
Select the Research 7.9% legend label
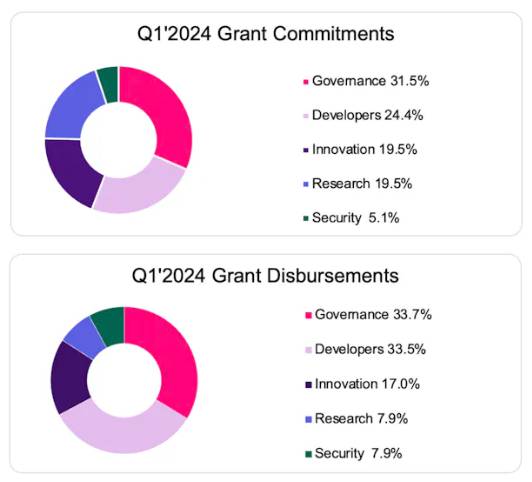point(361,419)
